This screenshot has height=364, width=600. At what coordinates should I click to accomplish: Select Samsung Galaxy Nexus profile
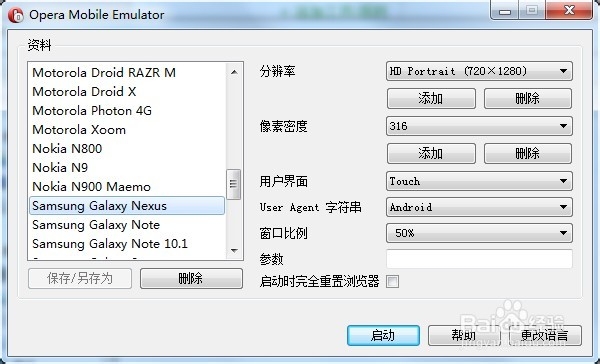(127, 206)
